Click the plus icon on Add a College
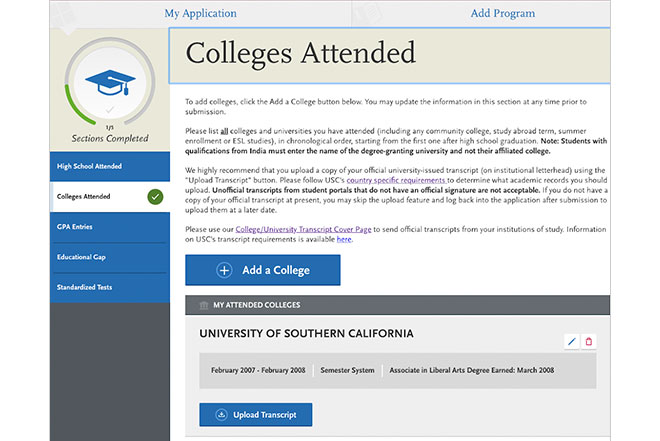This screenshot has height=441, width=660. point(224,270)
